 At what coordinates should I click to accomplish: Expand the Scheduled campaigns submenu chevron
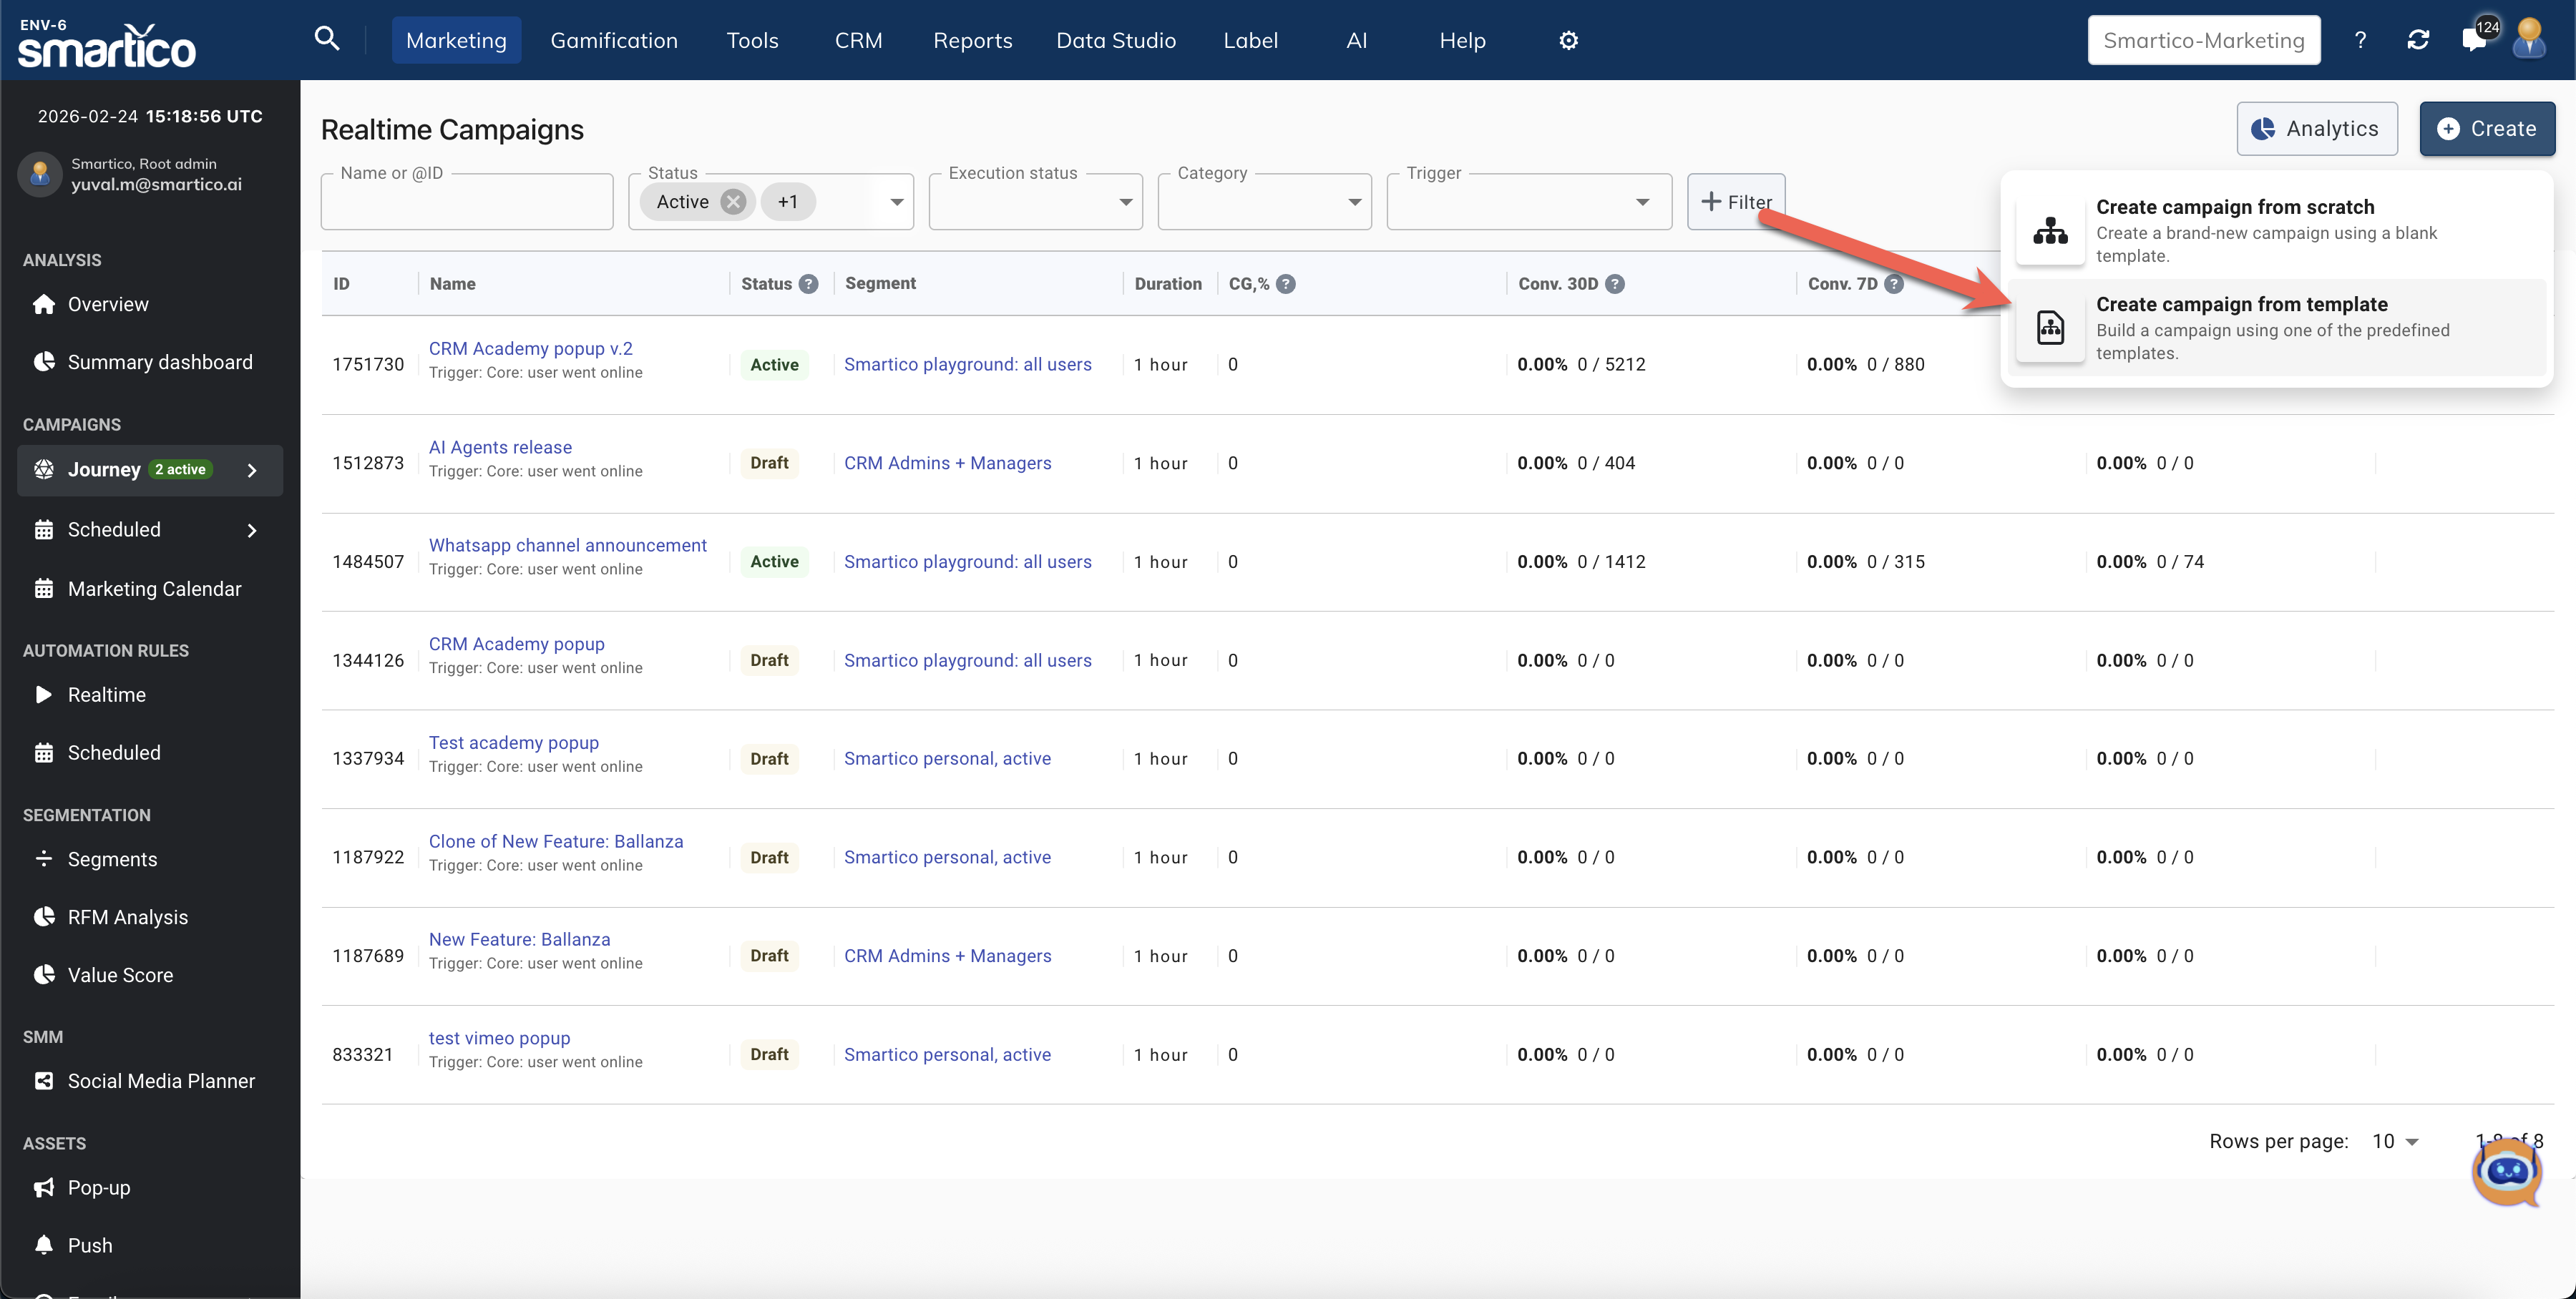pyautogui.click(x=252, y=530)
